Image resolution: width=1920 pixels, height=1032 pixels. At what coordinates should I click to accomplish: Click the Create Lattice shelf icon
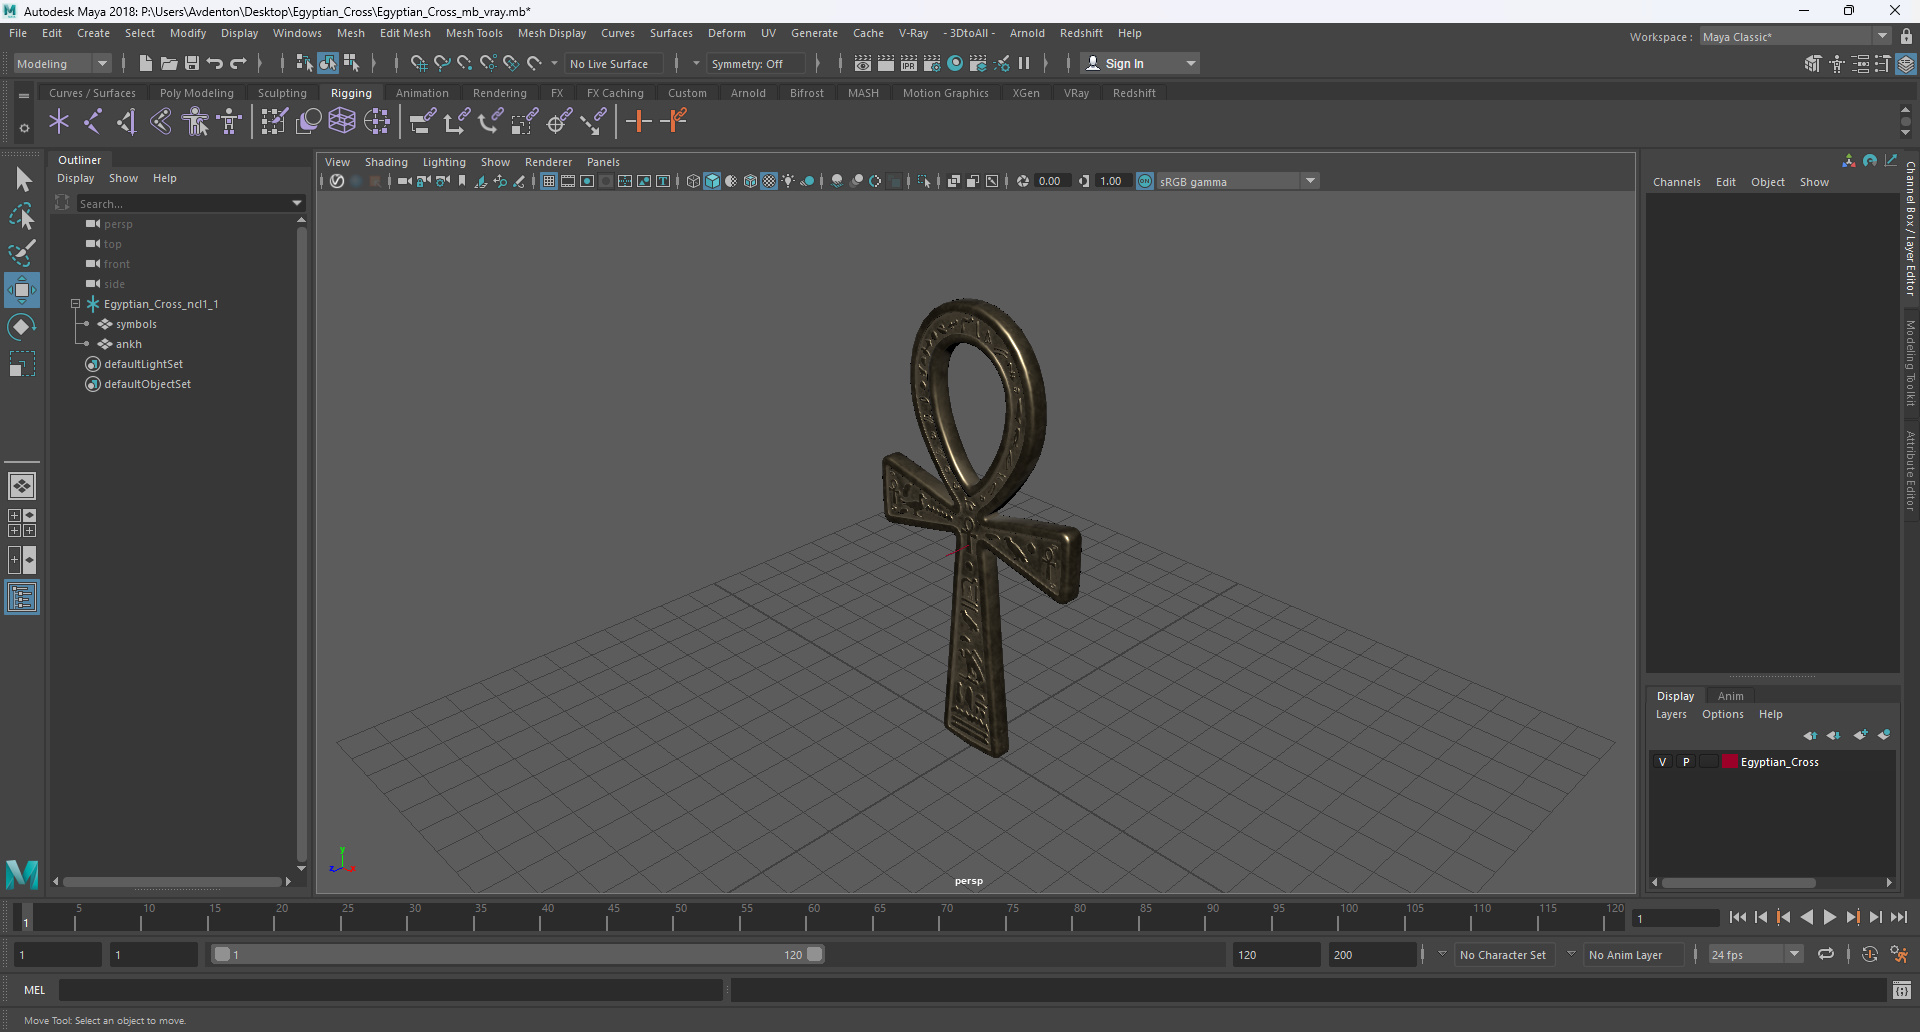tap(342, 122)
